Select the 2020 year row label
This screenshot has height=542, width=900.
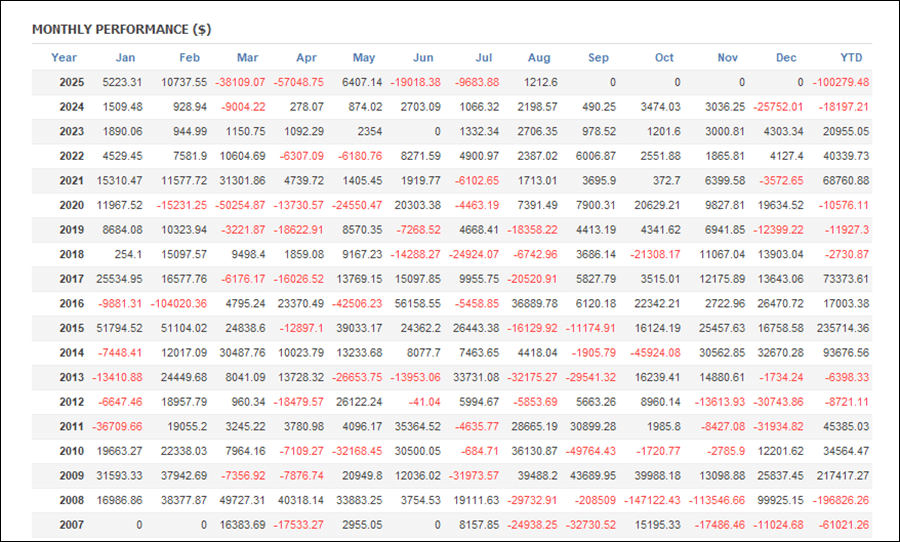[x=71, y=205]
